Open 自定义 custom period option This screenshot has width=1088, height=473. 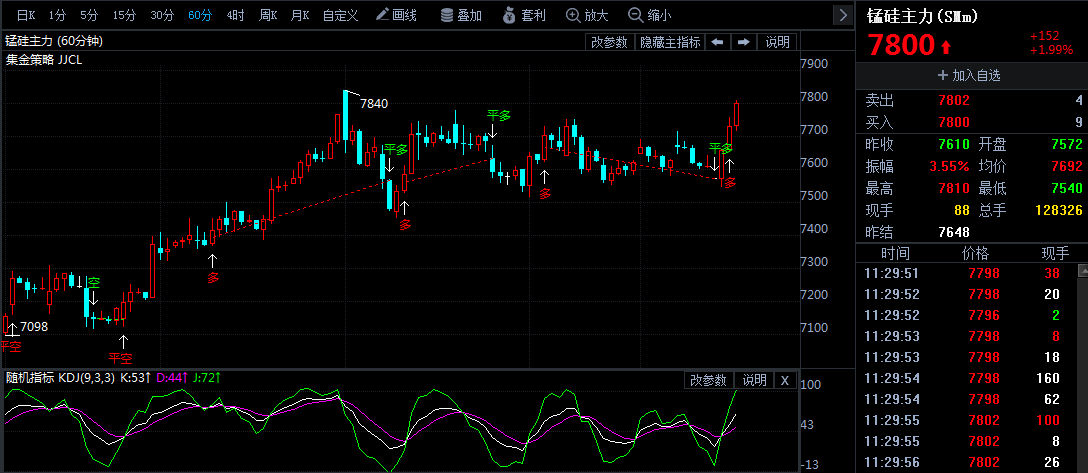tap(340, 15)
